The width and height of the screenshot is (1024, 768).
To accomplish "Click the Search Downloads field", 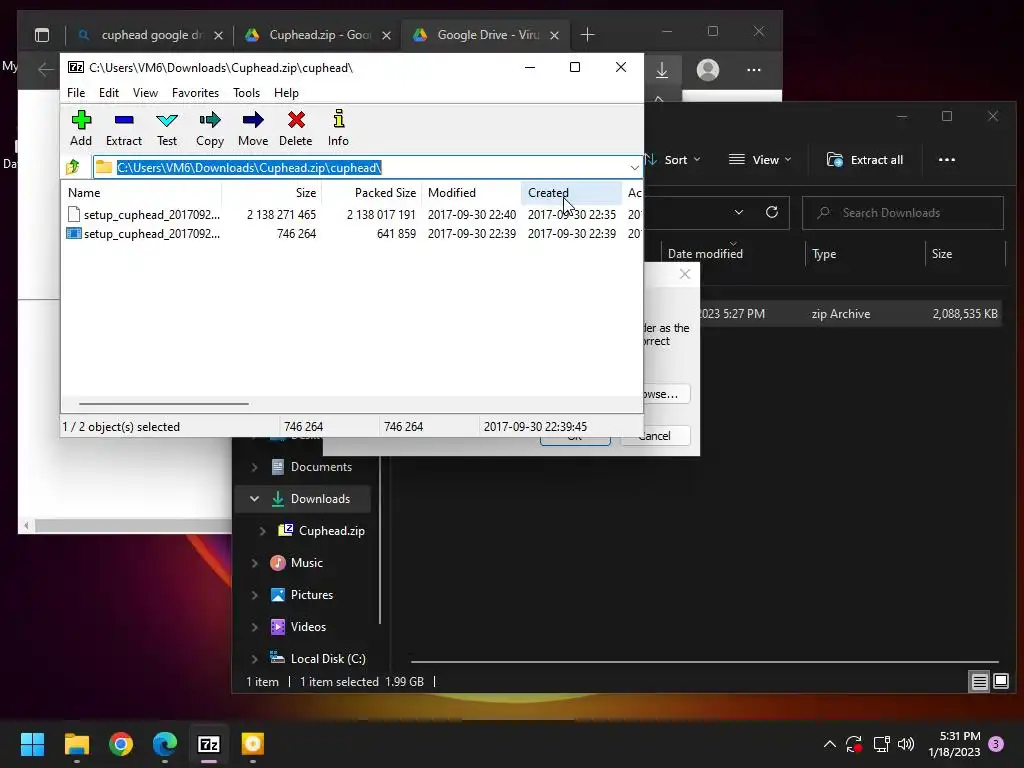I will [x=903, y=213].
